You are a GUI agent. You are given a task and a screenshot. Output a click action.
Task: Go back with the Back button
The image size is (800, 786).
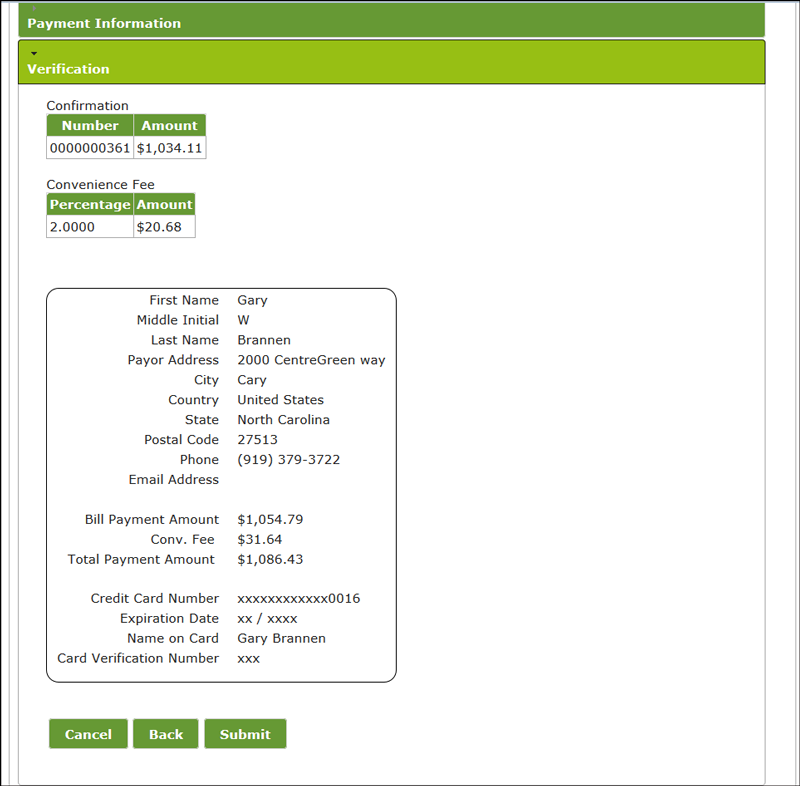pos(166,734)
